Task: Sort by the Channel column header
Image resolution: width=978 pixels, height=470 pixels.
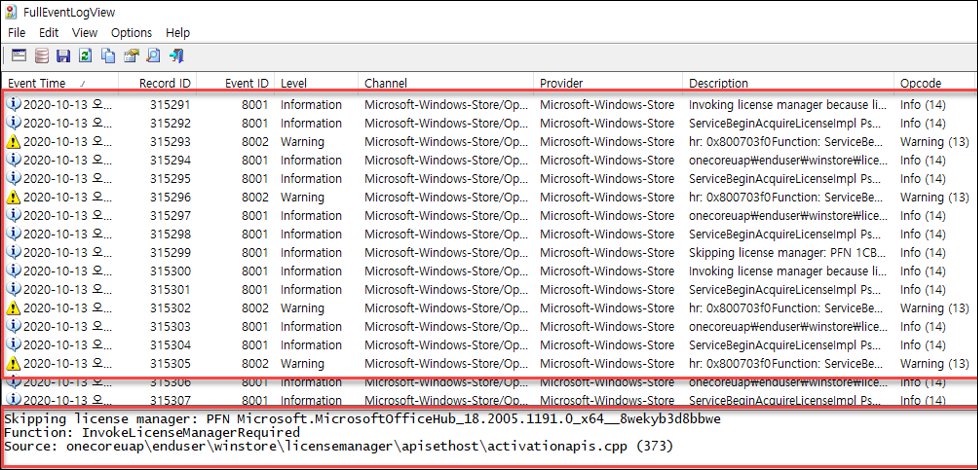Action: pos(446,83)
